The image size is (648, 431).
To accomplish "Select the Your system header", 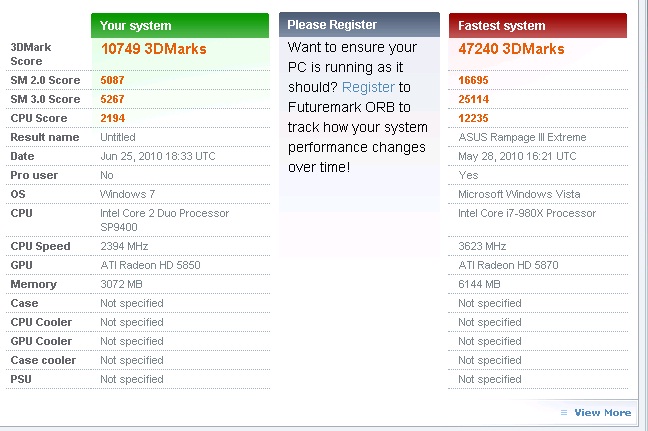I will [180, 26].
